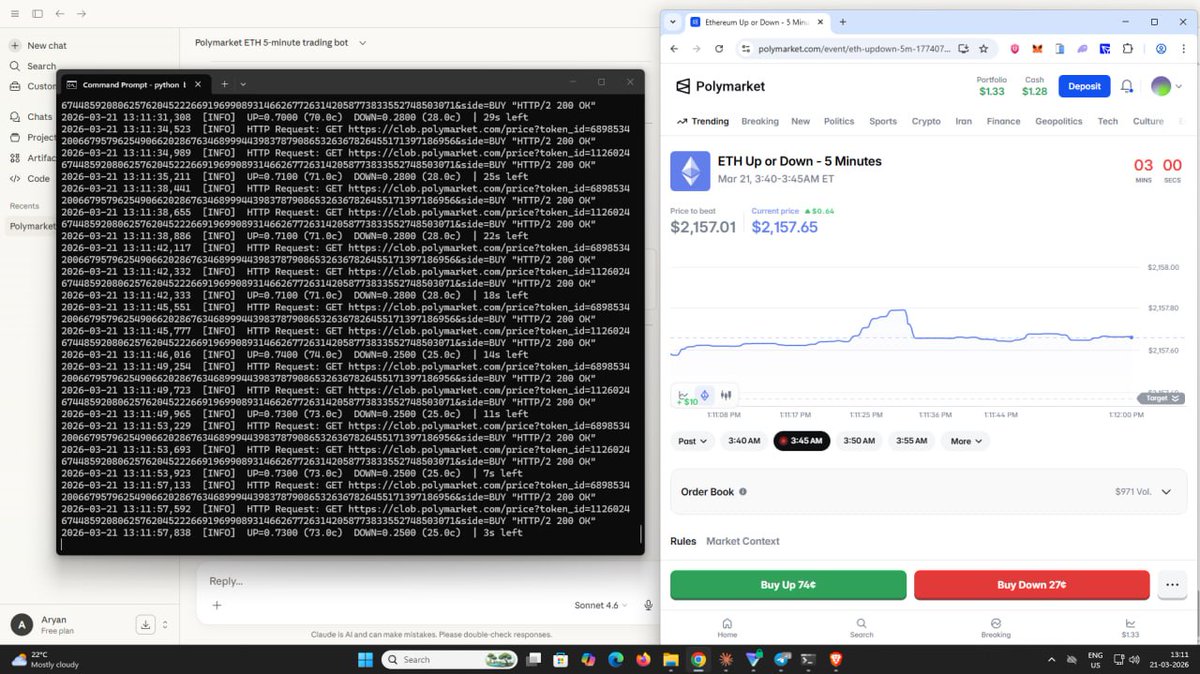
Task: Select Geopolitics category tab
Action: 1059,121
